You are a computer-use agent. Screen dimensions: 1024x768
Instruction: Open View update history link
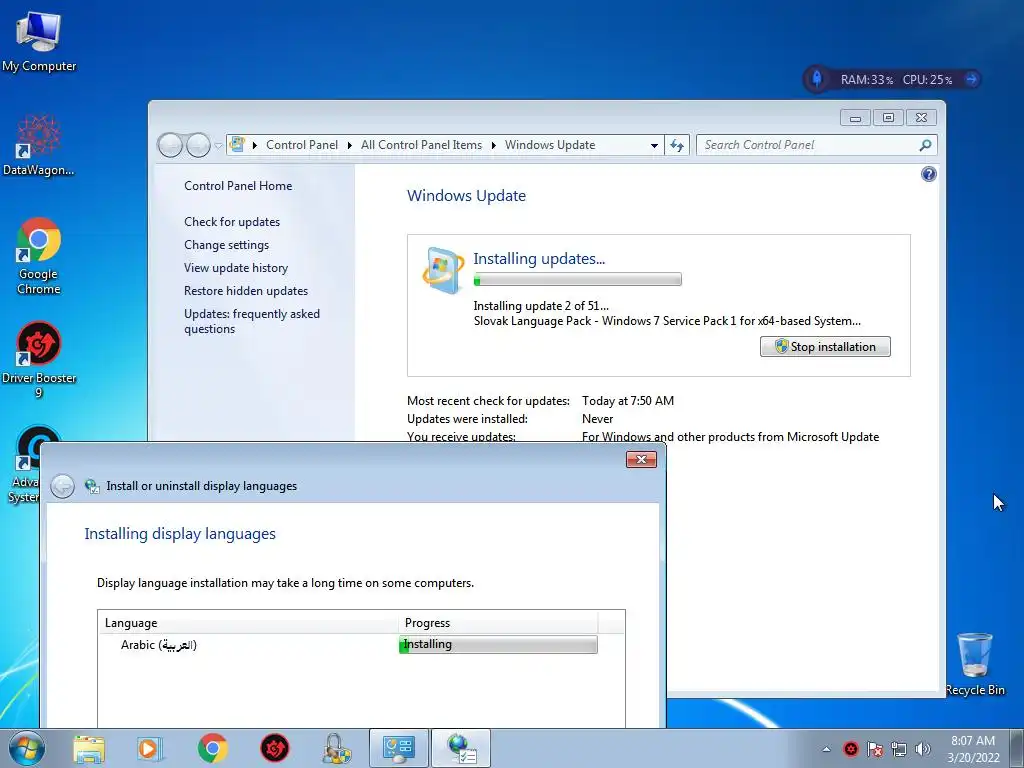pyautogui.click(x=236, y=267)
